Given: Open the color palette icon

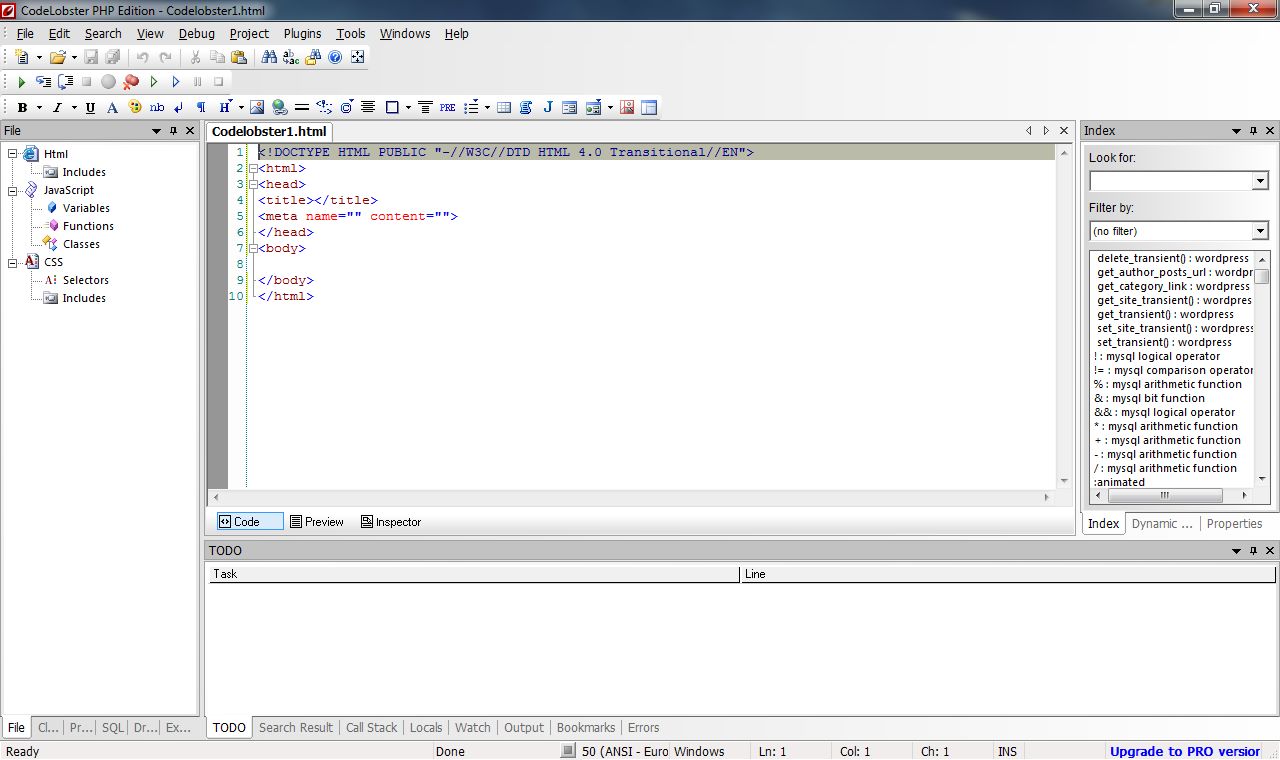Looking at the screenshot, I should click(134, 107).
